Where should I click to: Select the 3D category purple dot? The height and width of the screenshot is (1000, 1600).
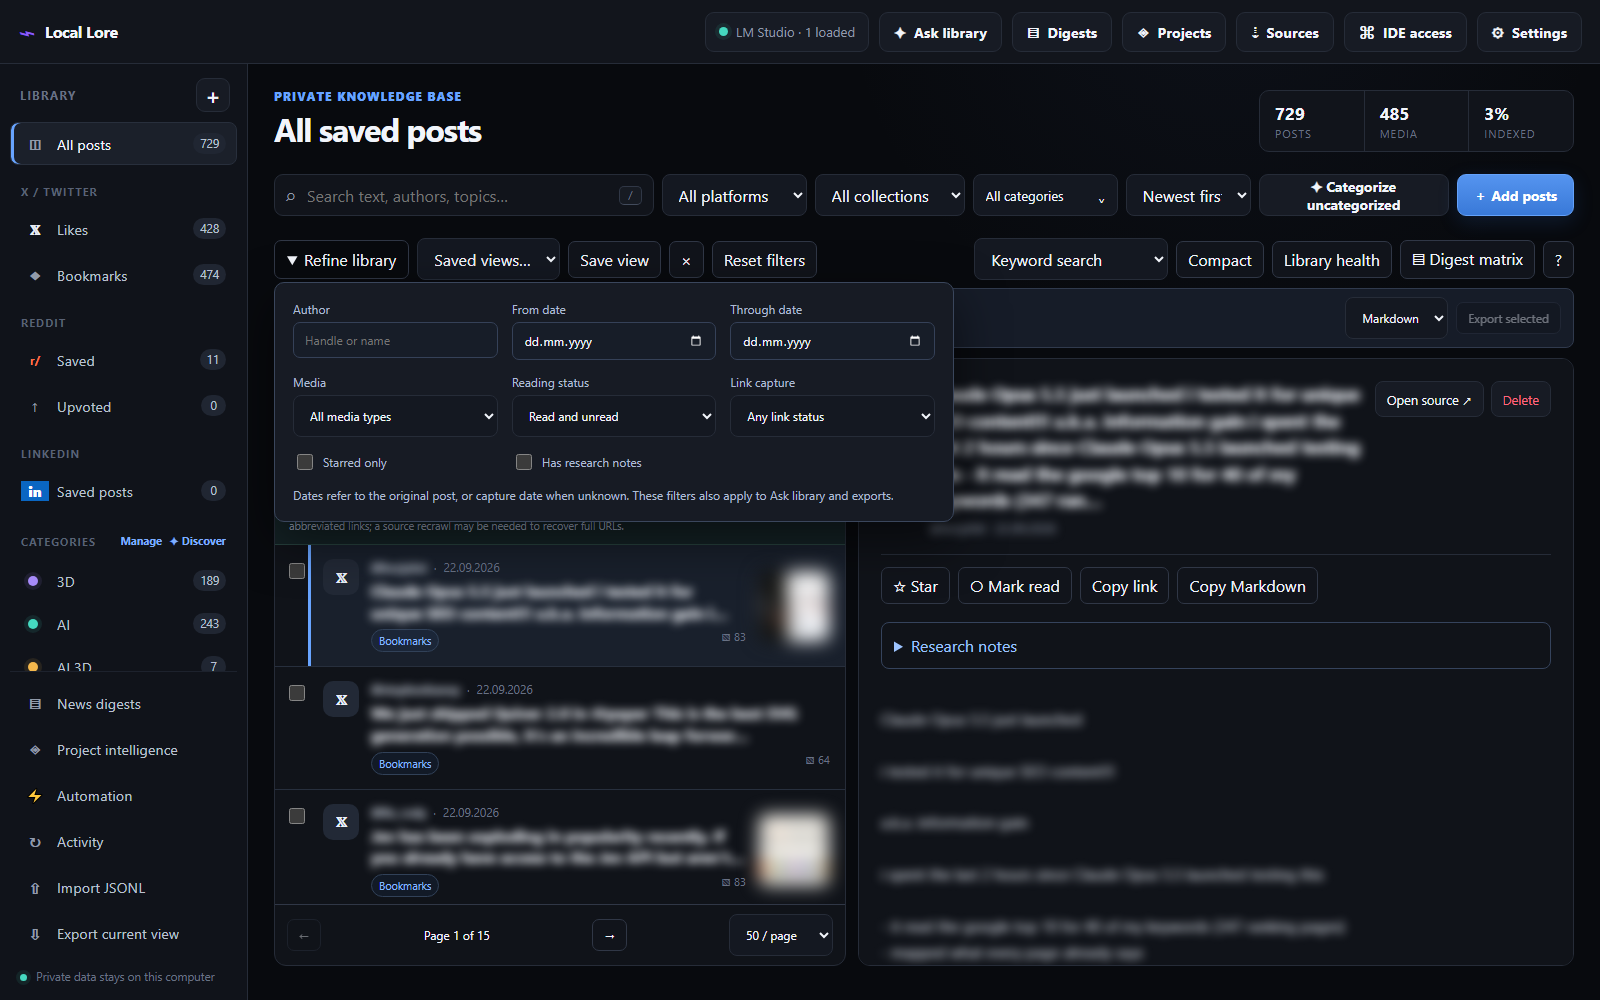click(33, 581)
